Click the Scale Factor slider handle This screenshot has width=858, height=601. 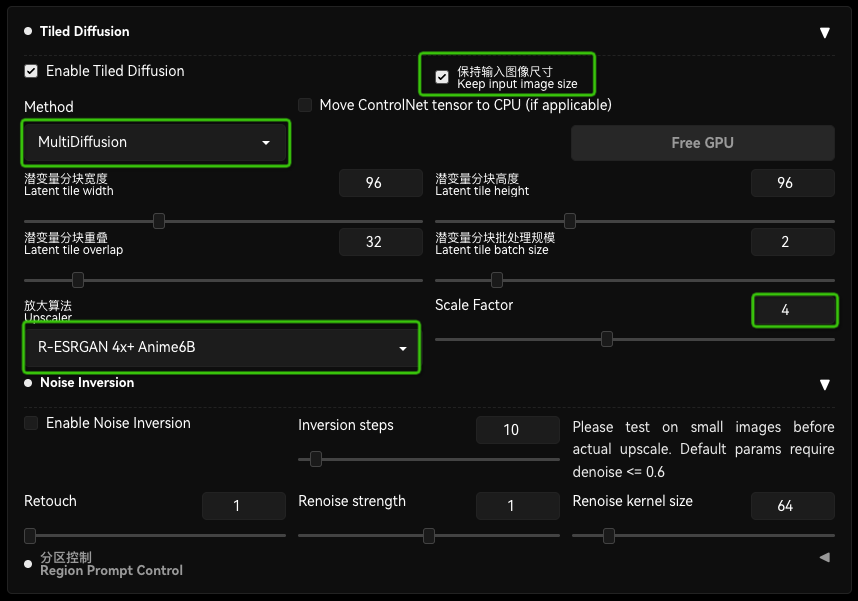point(607,339)
